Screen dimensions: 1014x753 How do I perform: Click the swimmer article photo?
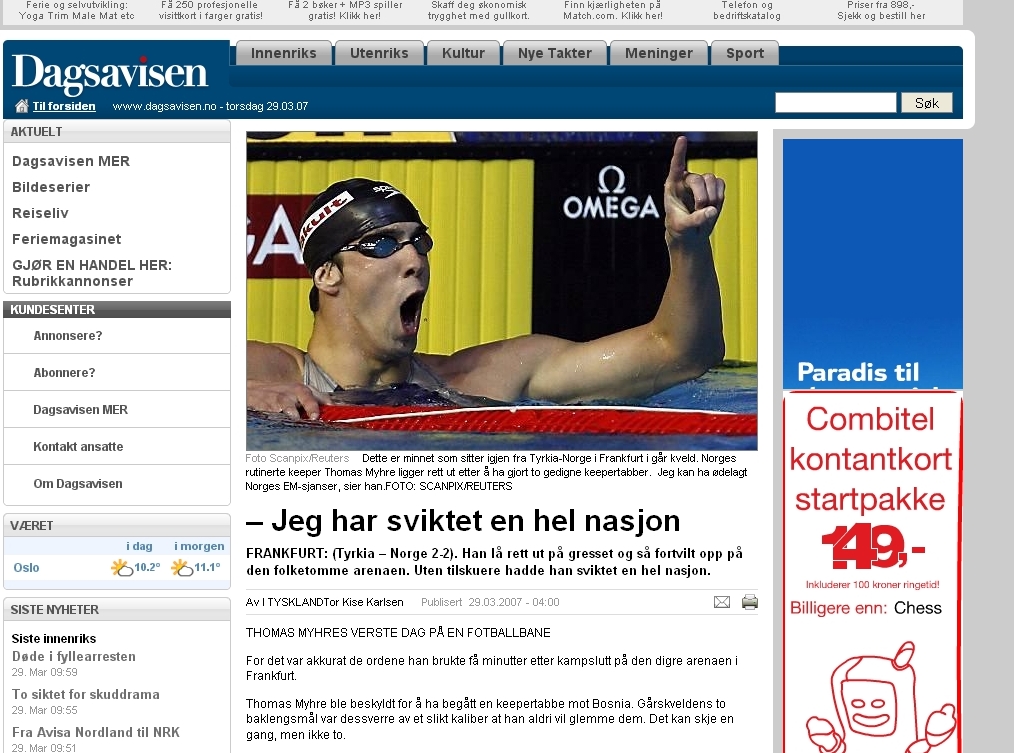point(502,291)
